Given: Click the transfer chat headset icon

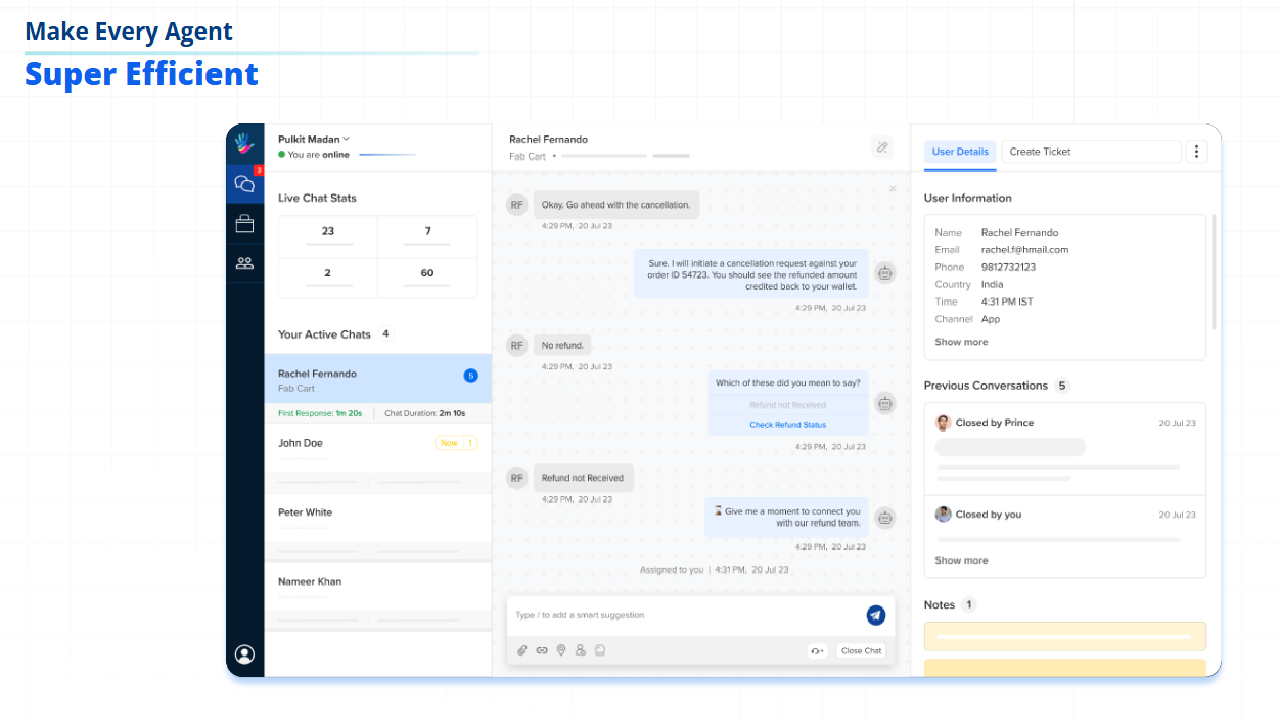Looking at the screenshot, I should [x=818, y=650].
